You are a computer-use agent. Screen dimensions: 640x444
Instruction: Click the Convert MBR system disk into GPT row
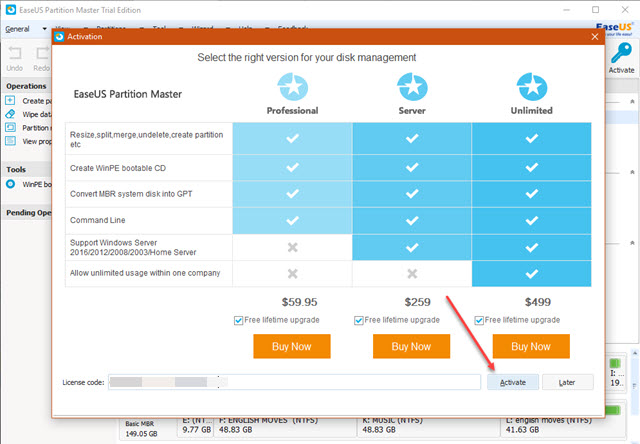328,194
